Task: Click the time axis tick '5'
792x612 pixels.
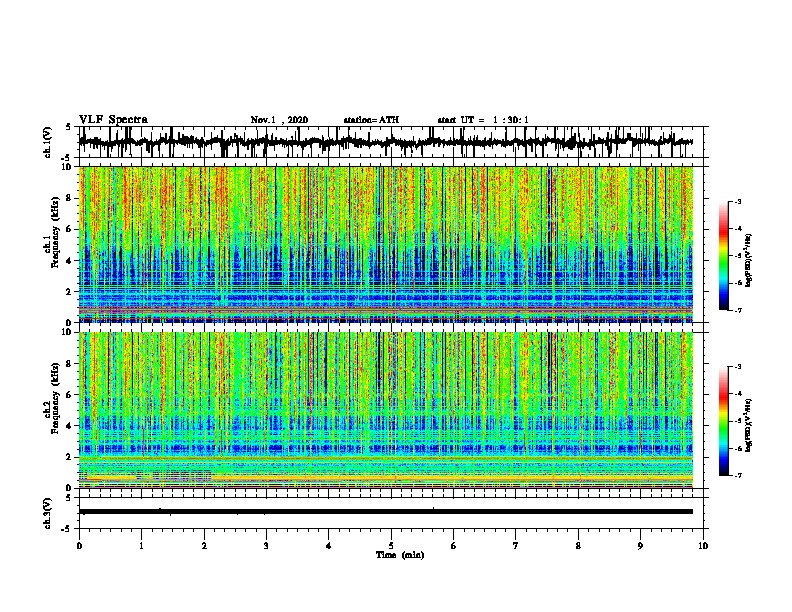Action: (391, 546)
